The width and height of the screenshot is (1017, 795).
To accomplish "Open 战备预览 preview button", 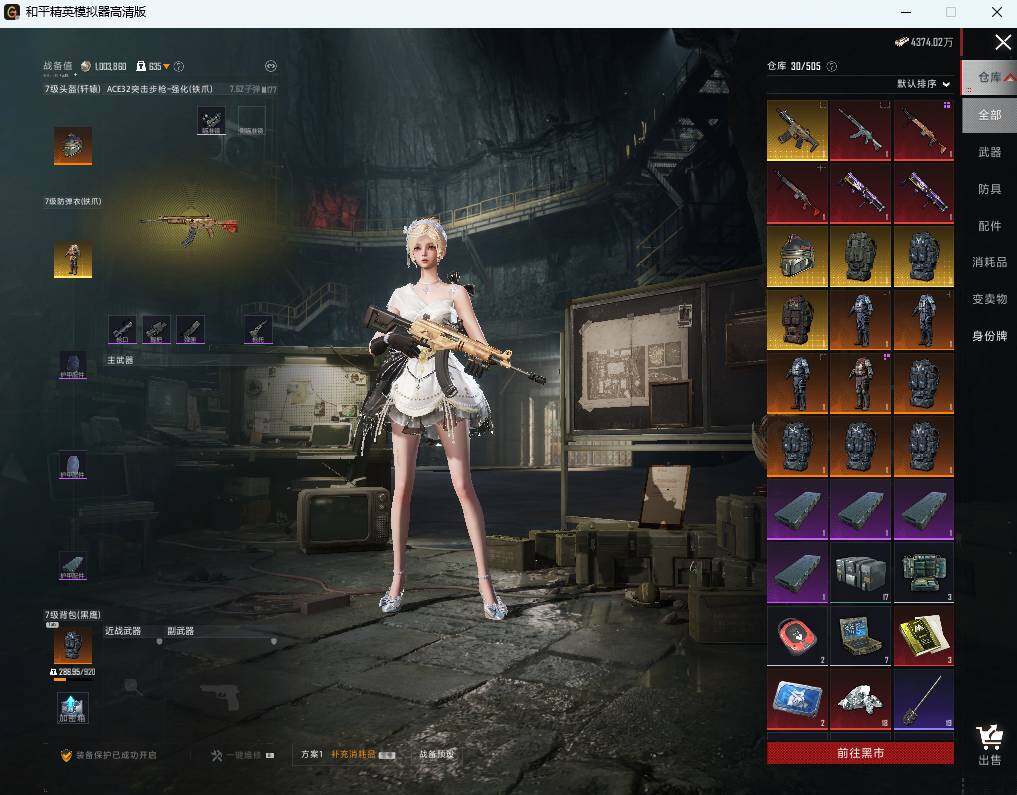I will [437, 754].
